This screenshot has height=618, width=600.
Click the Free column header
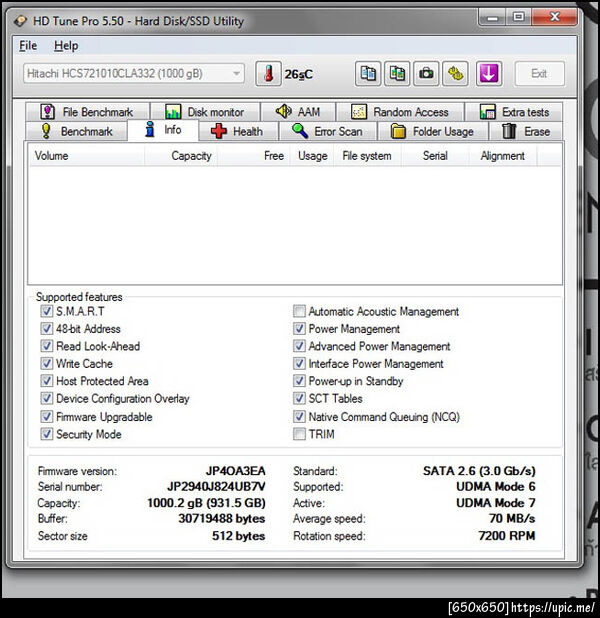coord(253,156)
